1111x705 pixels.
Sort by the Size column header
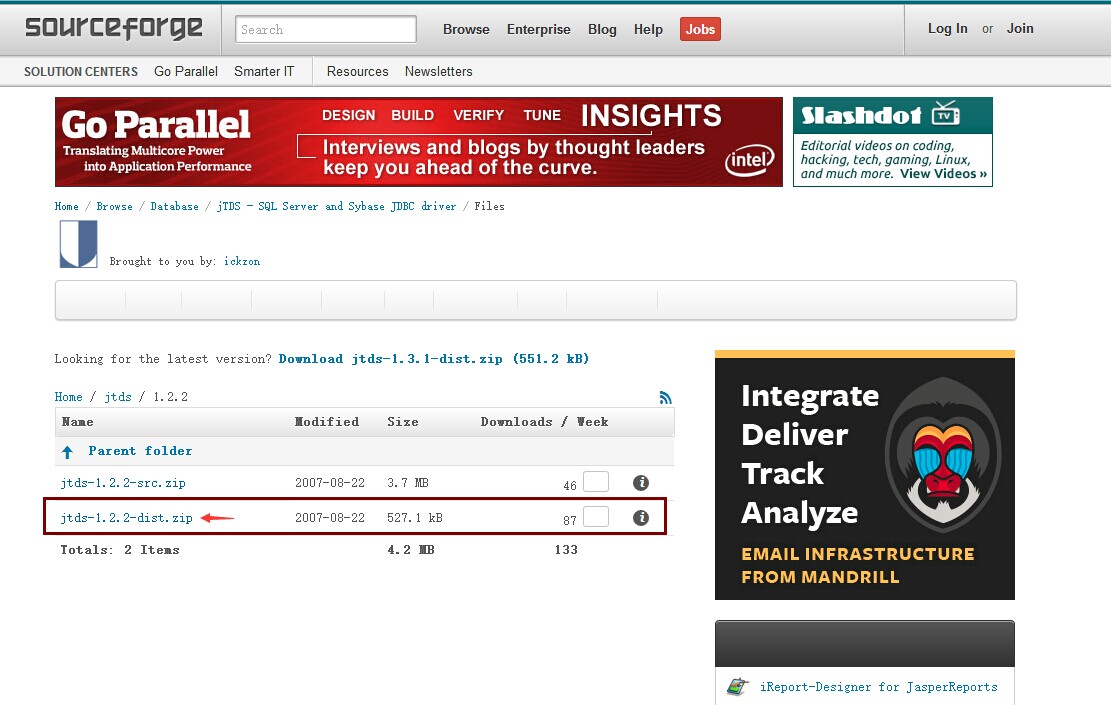[402, 422]
